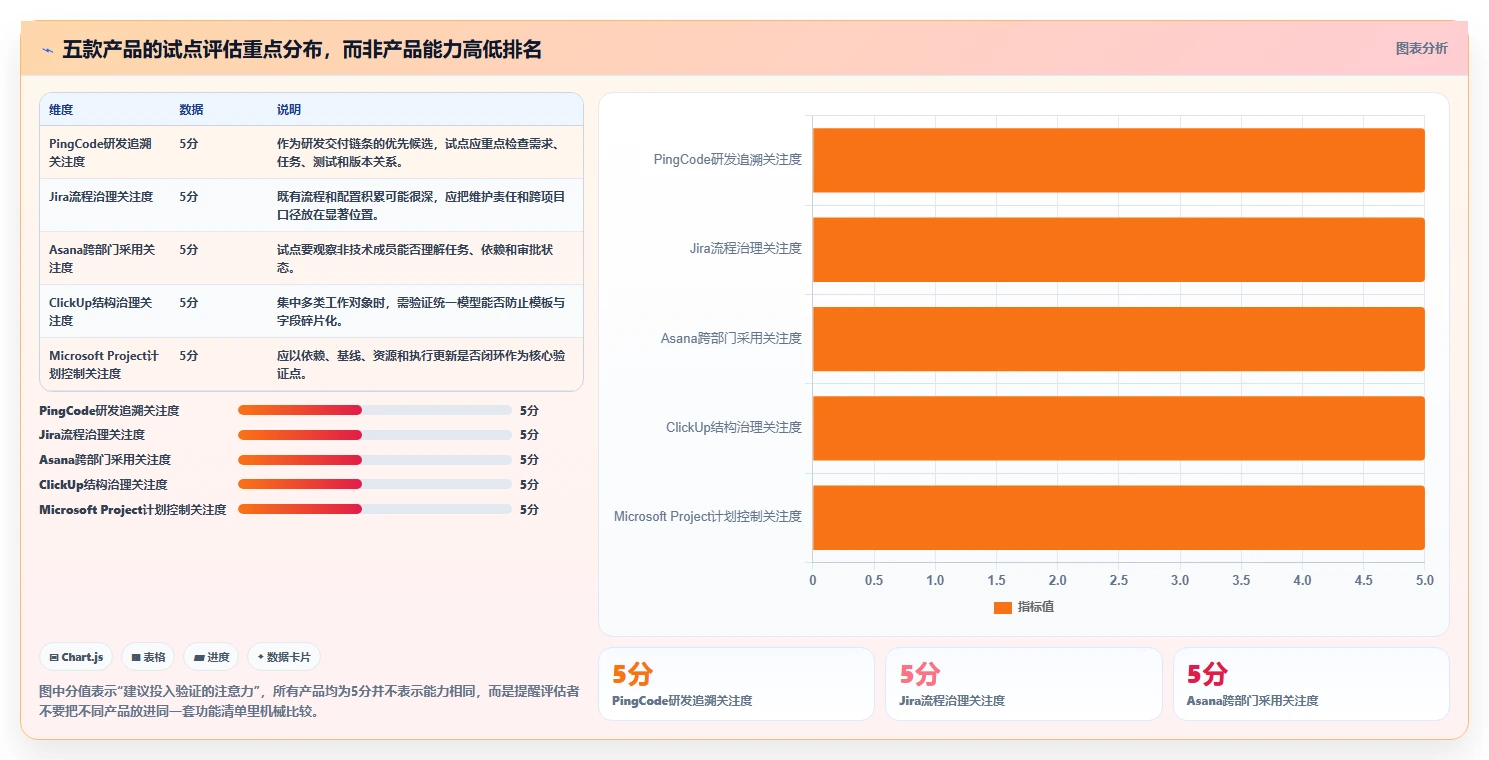
Task: Click the PingCode label on the chart axis
Action: click(728, 159)
